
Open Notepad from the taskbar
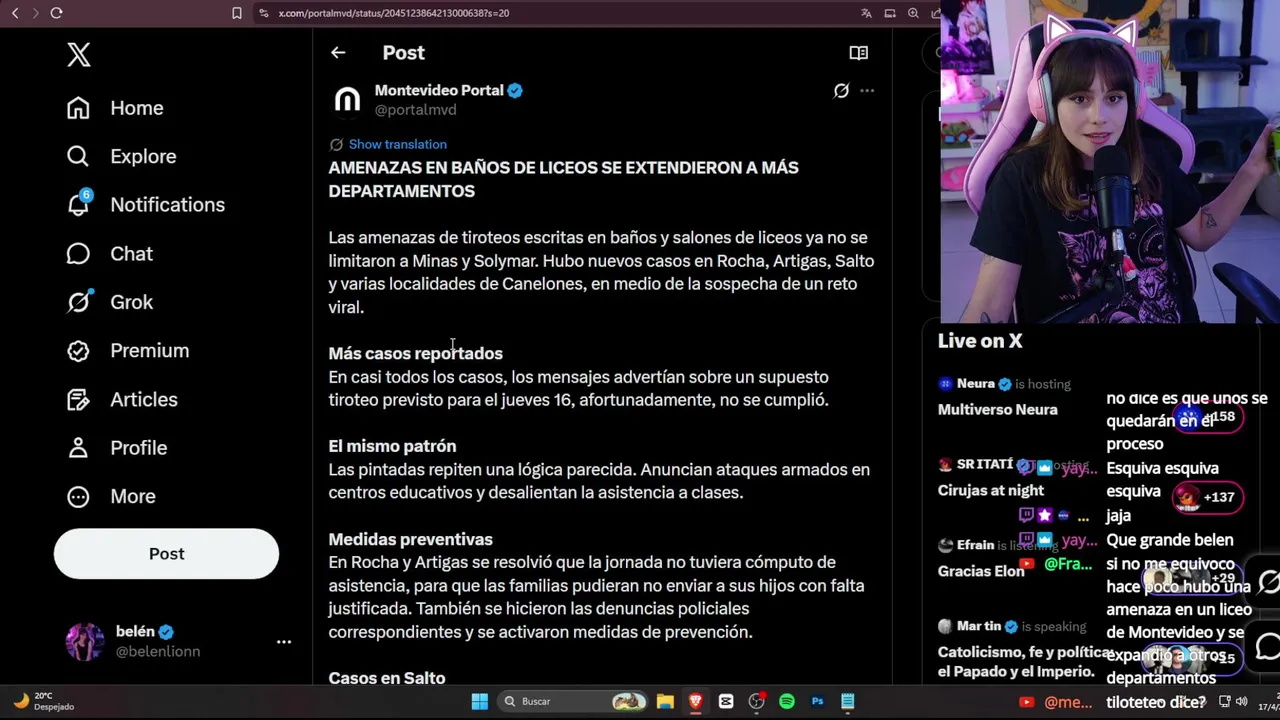coord(848,701)
